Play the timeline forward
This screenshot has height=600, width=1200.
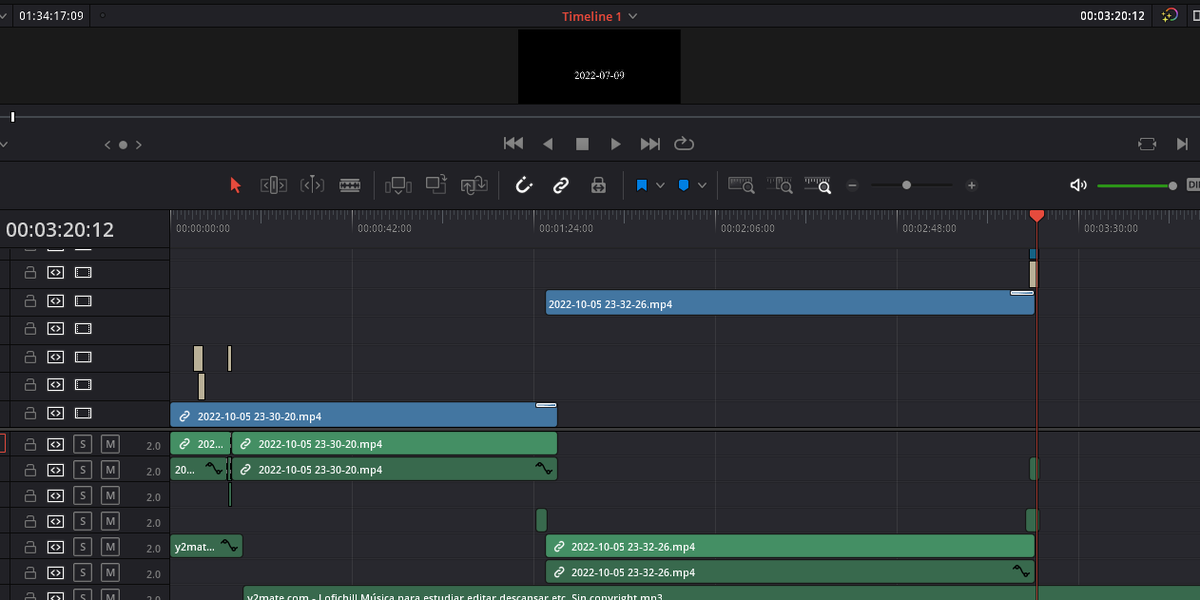click(616, 144)
